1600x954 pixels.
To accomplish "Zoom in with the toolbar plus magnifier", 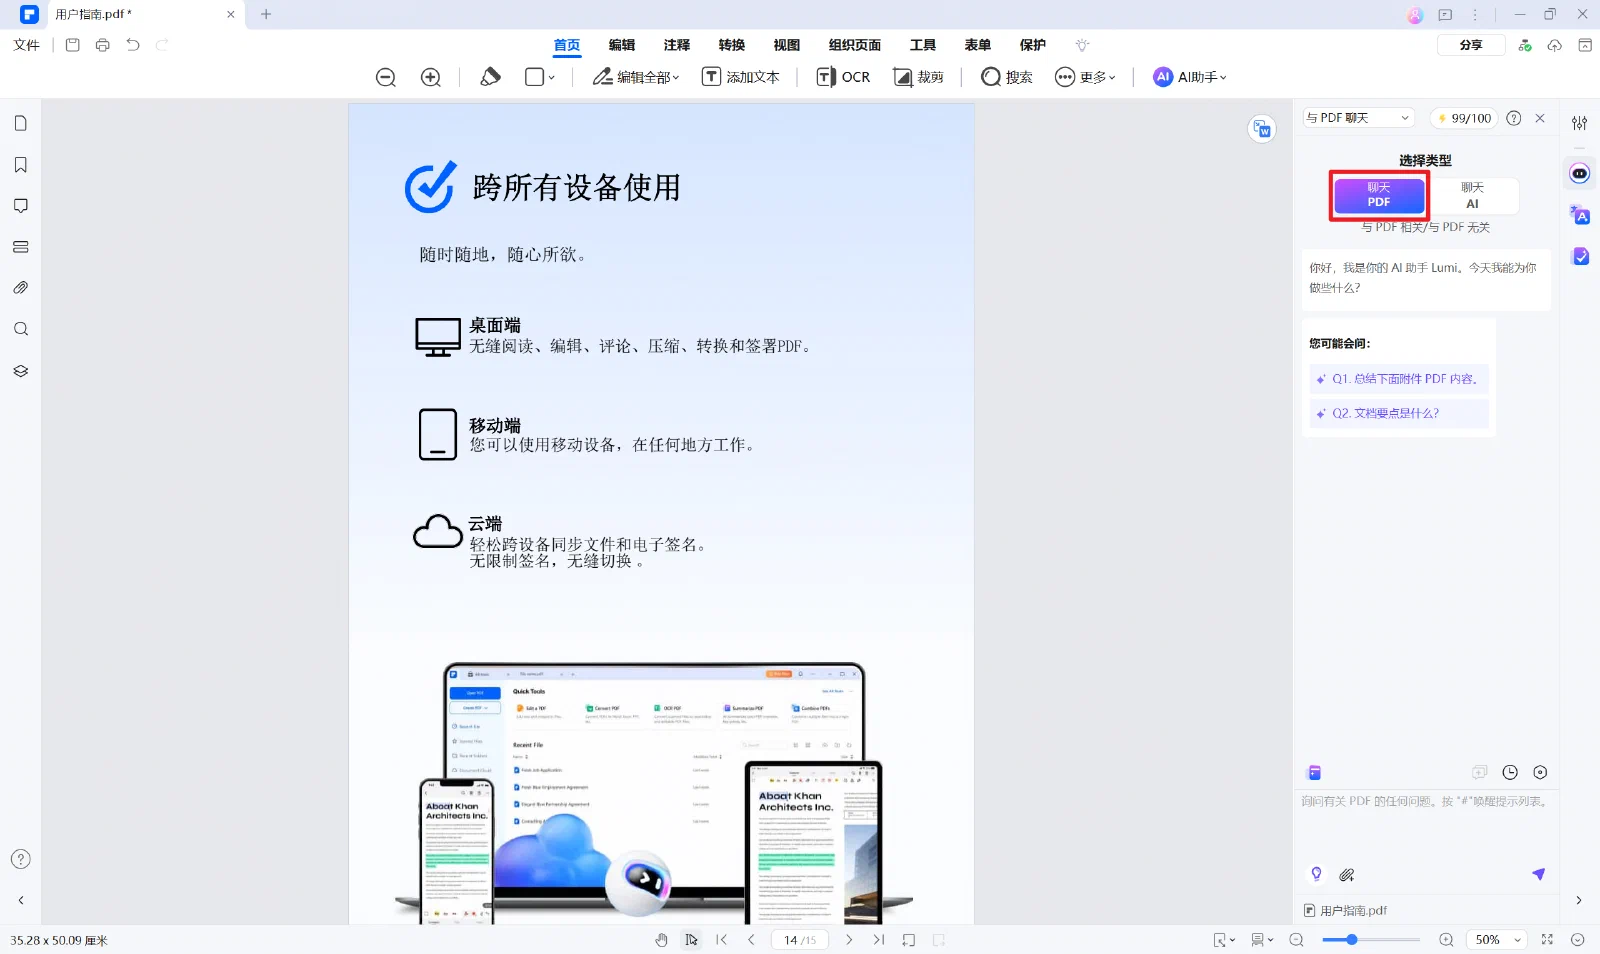I will [x=431, y=77].
